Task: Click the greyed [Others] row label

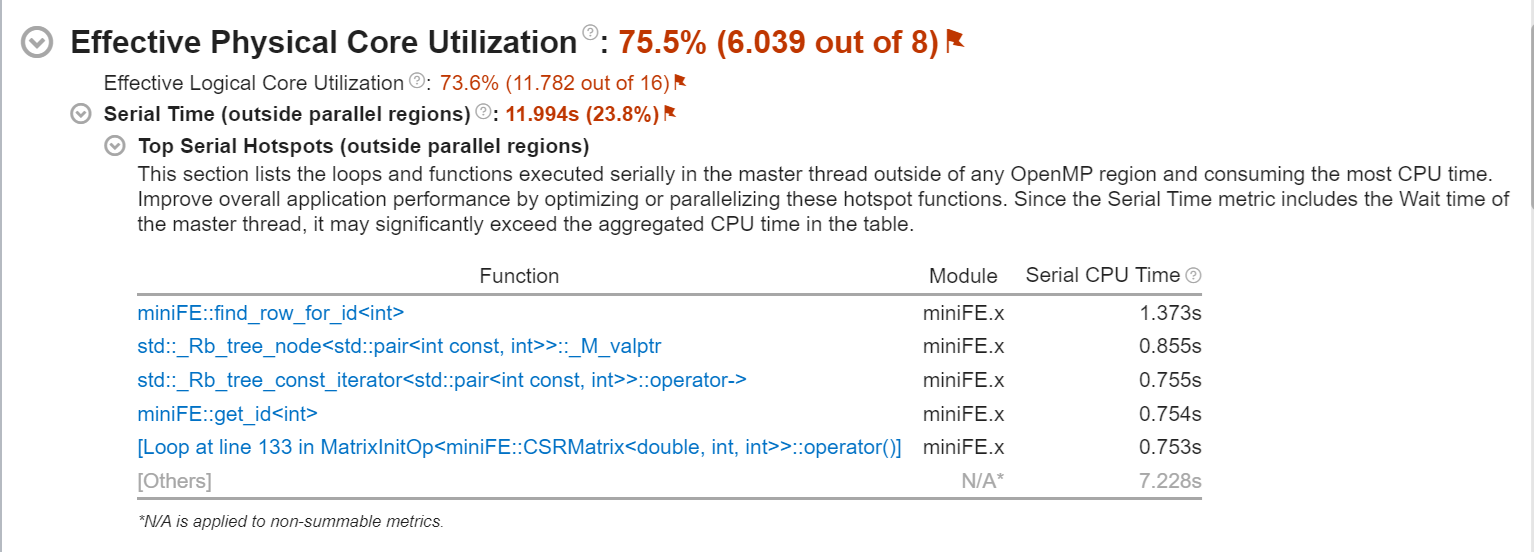Action: [174, 482]
